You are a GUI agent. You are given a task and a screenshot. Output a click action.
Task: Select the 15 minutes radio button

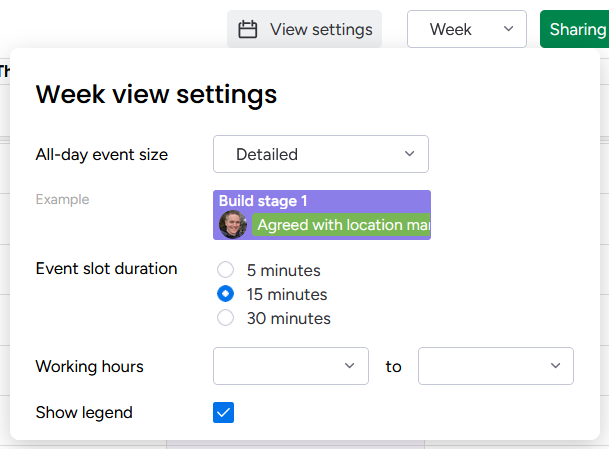[226, 294]
